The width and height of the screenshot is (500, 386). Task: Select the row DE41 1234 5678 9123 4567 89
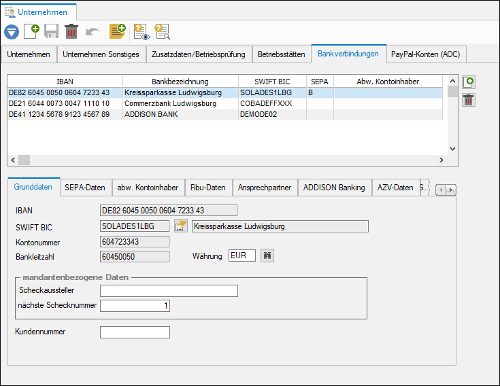click(x=225, y=114)
